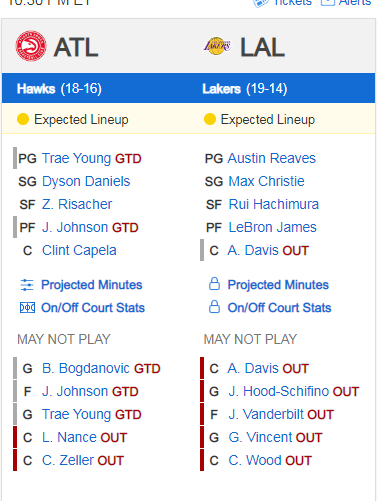Click the ATL team abbreviation header
Image resolution: width=392 pixels, height=501 pixels.
76,47
